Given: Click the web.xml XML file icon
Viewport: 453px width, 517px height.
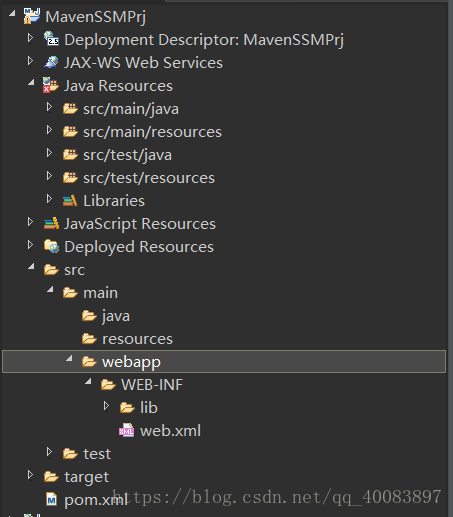Looking at the screenshot, I should [x=127, y=430].
